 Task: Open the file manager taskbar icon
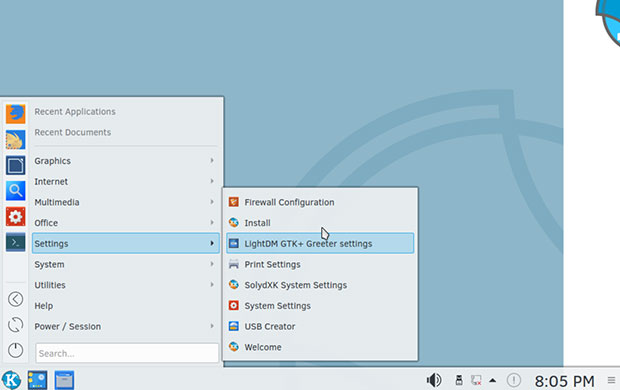point(64,381)
